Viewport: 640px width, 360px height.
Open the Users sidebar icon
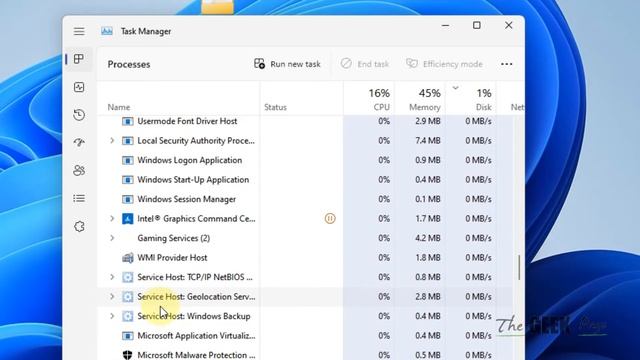pos(79,170)
